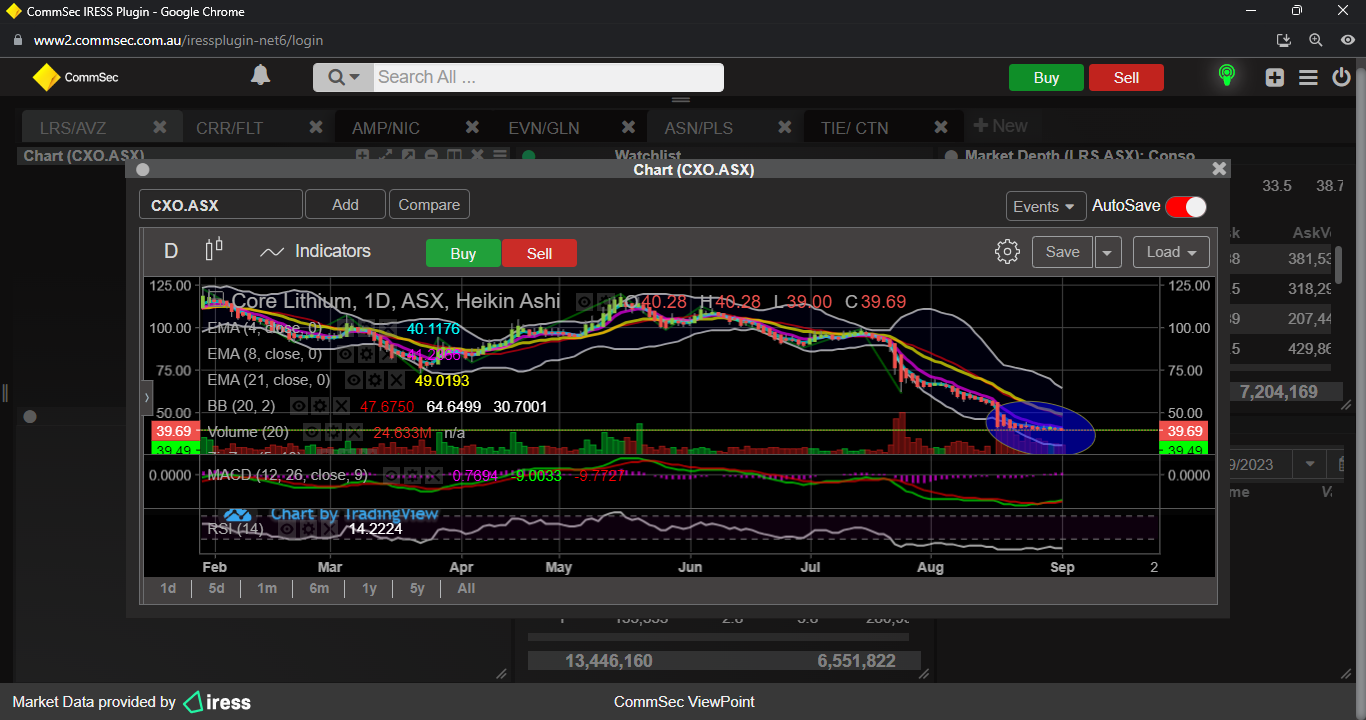1366x720 pixels.
Task: Click the CXO.ASX symbol input field
Action: pyautogui.click(x=221, y=205)
